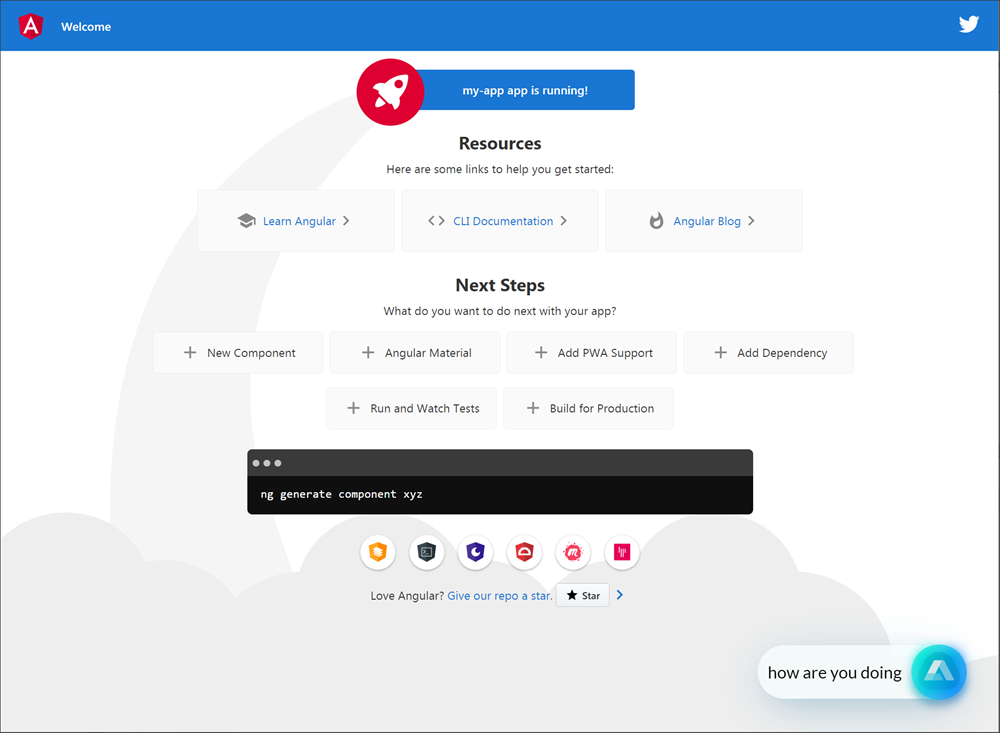This screenshot has height=734, width=1000.
Task: Choose Run and Watch Tests
Action: [411, 408]
